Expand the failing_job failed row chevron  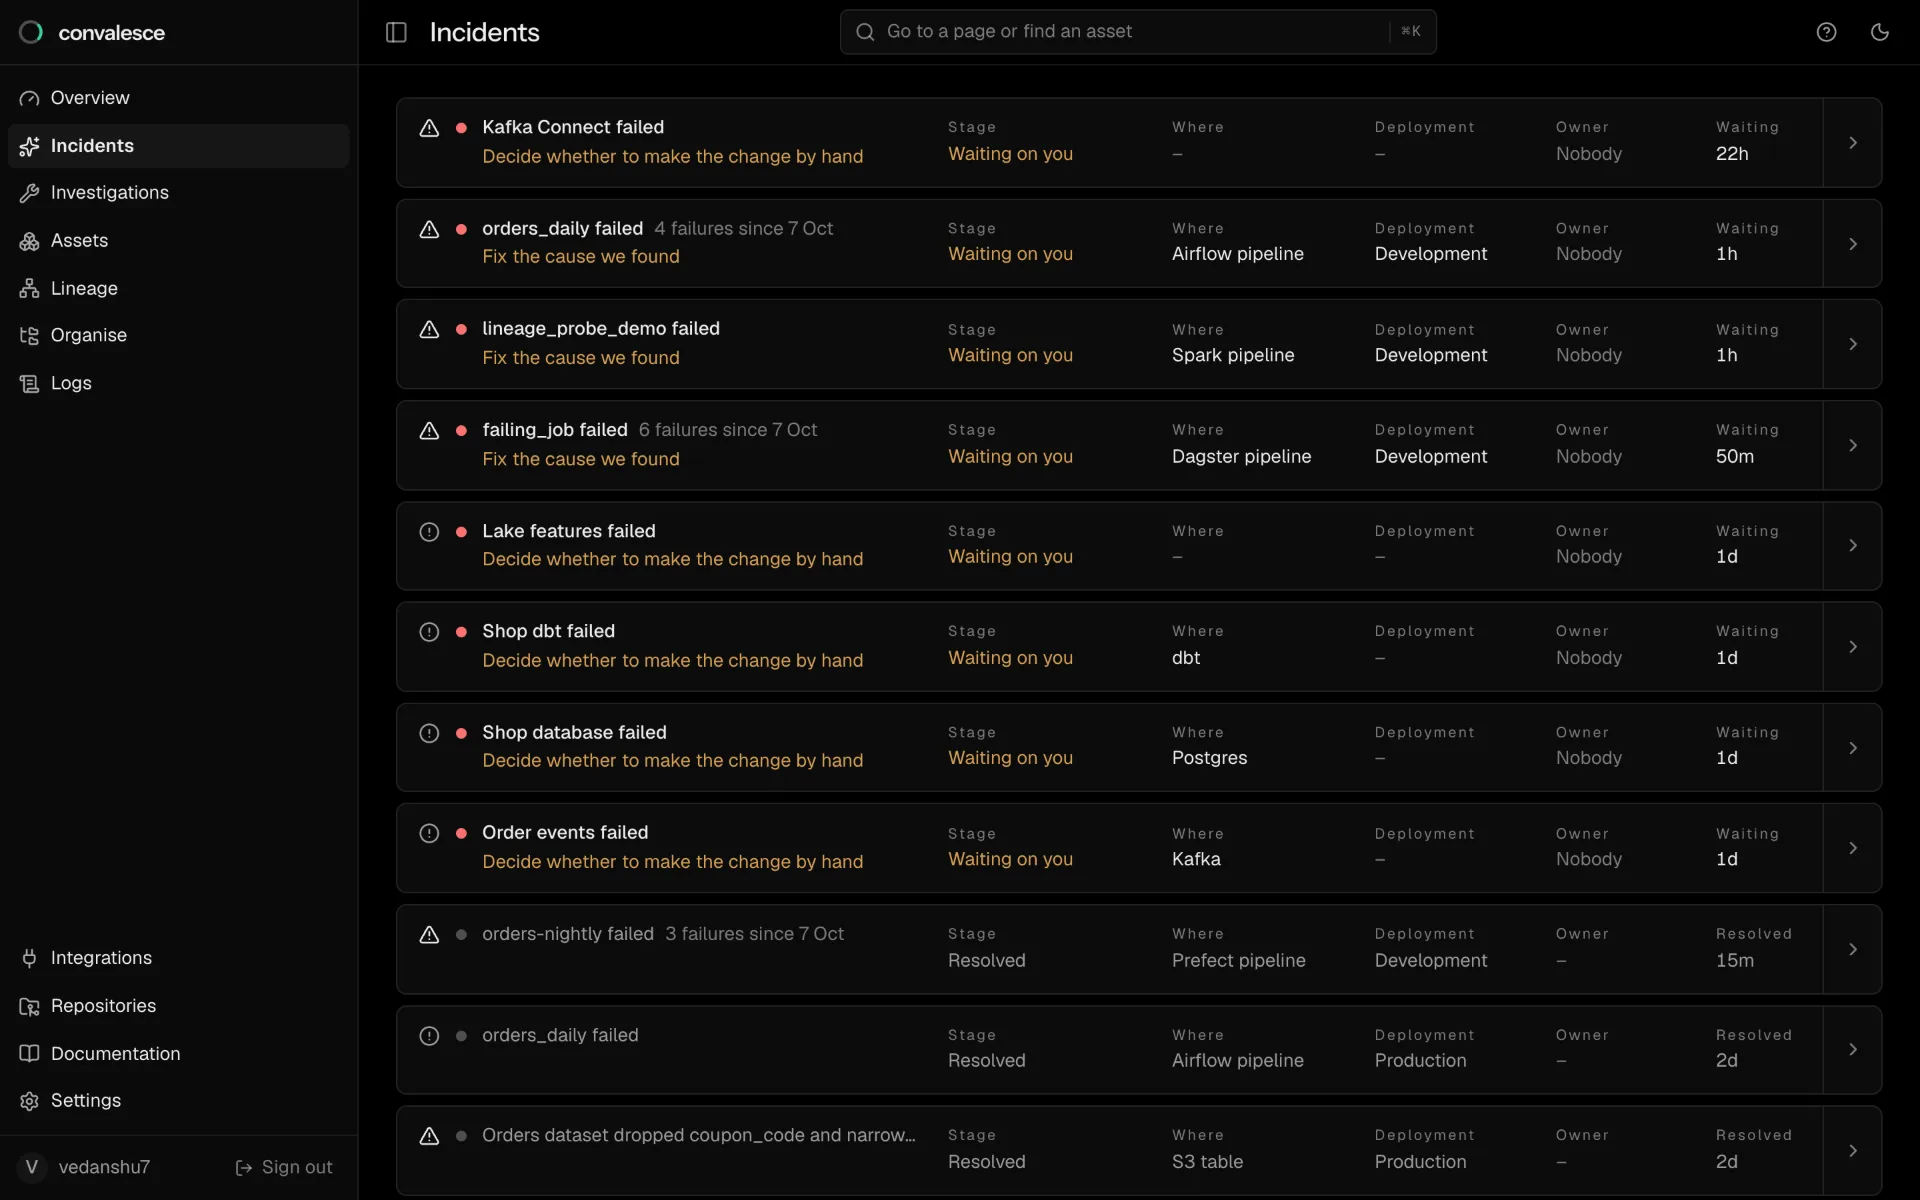tap(1852, 445)
